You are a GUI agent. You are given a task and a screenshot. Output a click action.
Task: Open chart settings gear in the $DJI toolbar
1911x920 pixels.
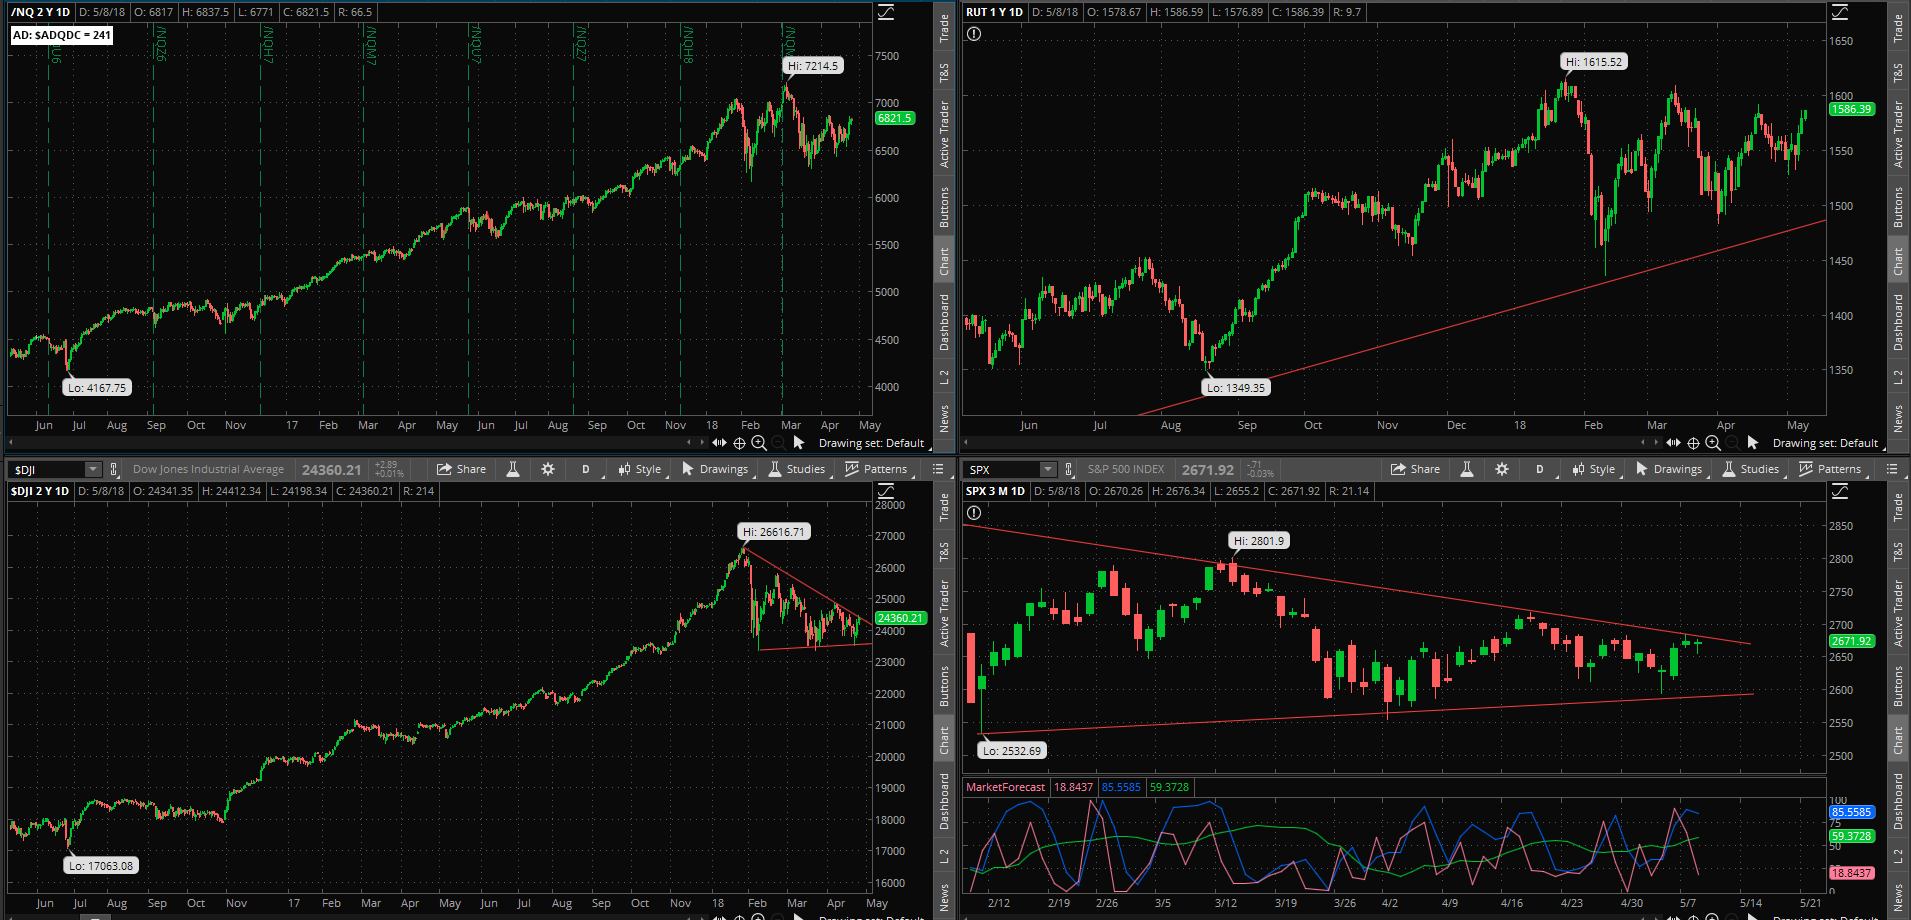coord(548,469)
